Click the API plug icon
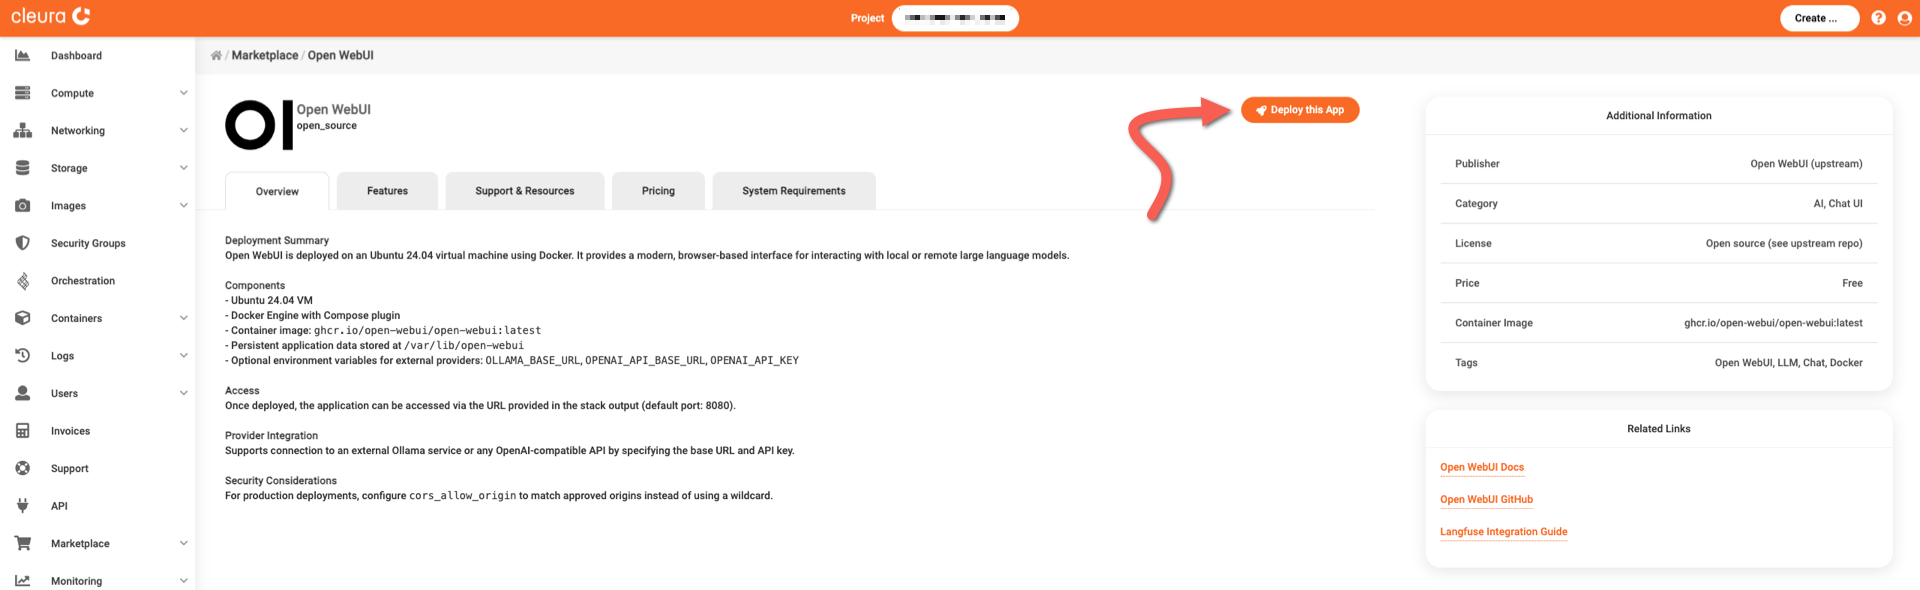 22,506
